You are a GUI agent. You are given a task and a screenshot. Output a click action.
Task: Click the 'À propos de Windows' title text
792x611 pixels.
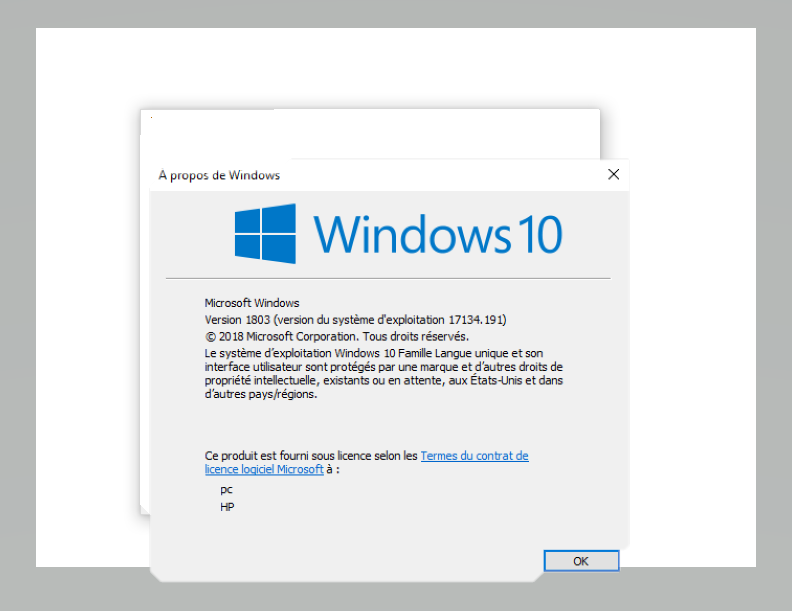(x=219, y=175)
